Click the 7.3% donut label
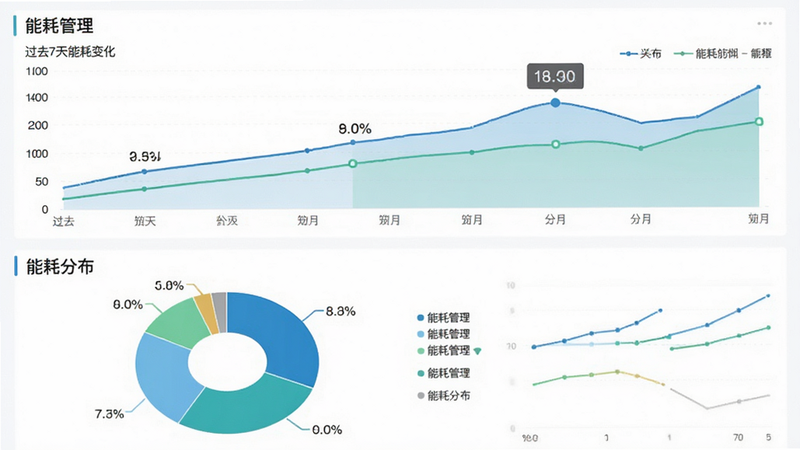 (109, 414)
